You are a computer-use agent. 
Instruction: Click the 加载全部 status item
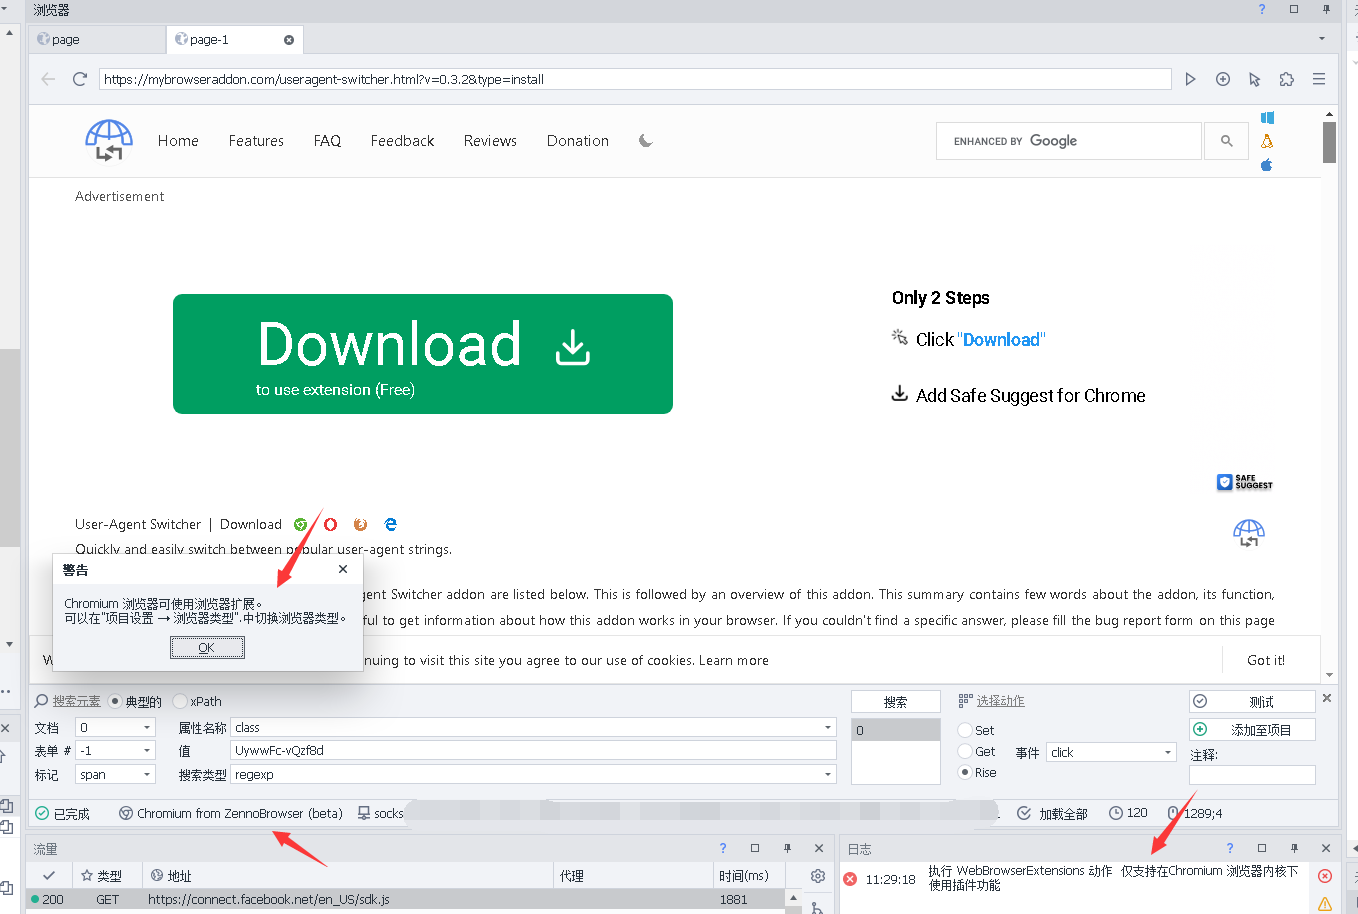pos(1052,813)
